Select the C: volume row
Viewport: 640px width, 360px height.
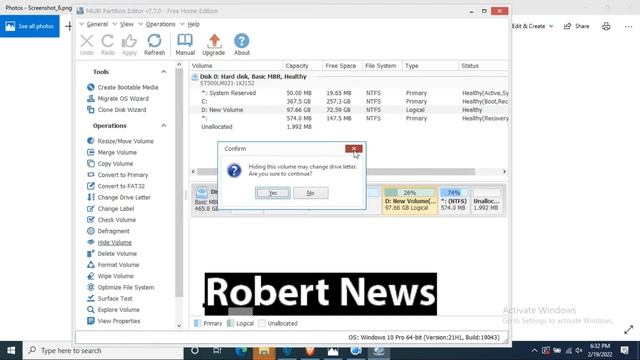click(350, 102)
